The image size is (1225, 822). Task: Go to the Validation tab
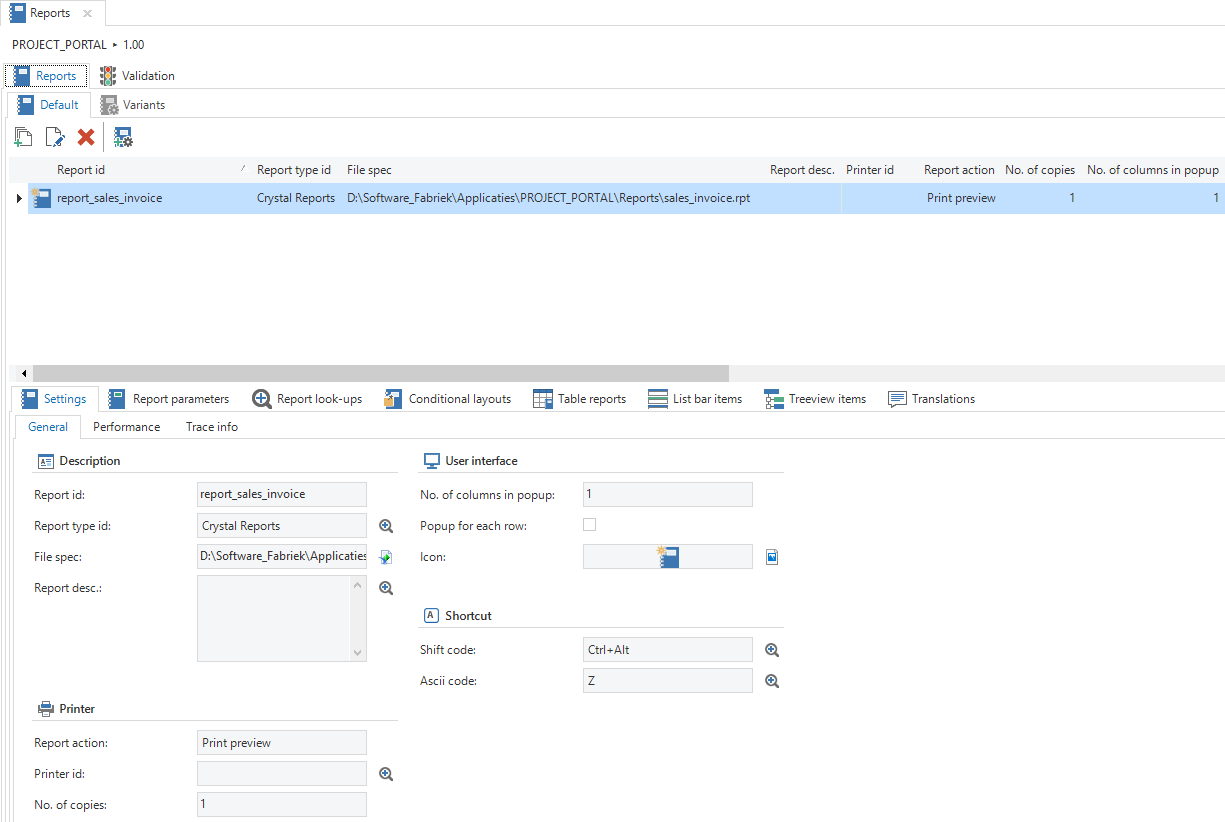pos(137,76)
